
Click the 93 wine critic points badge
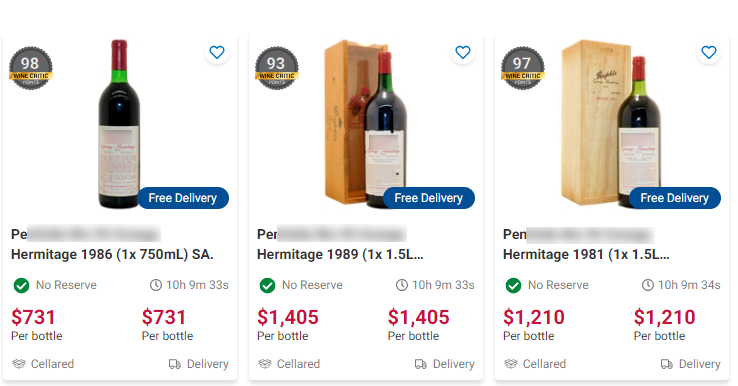[x=277, y=68]
